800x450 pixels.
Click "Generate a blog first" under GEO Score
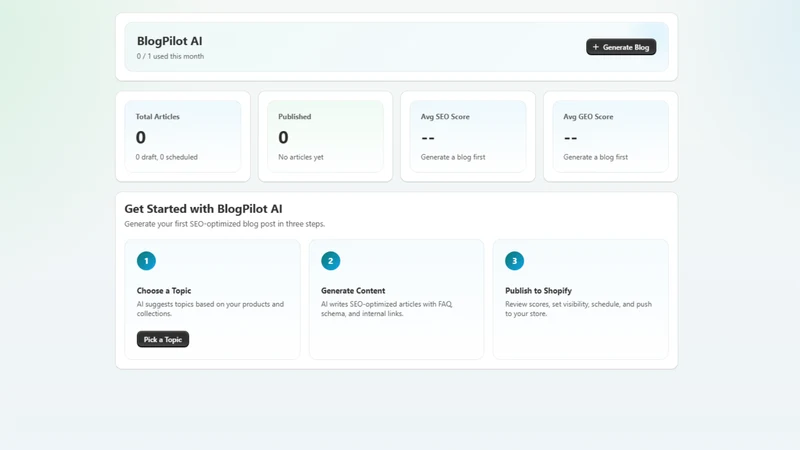pos(595,157)
